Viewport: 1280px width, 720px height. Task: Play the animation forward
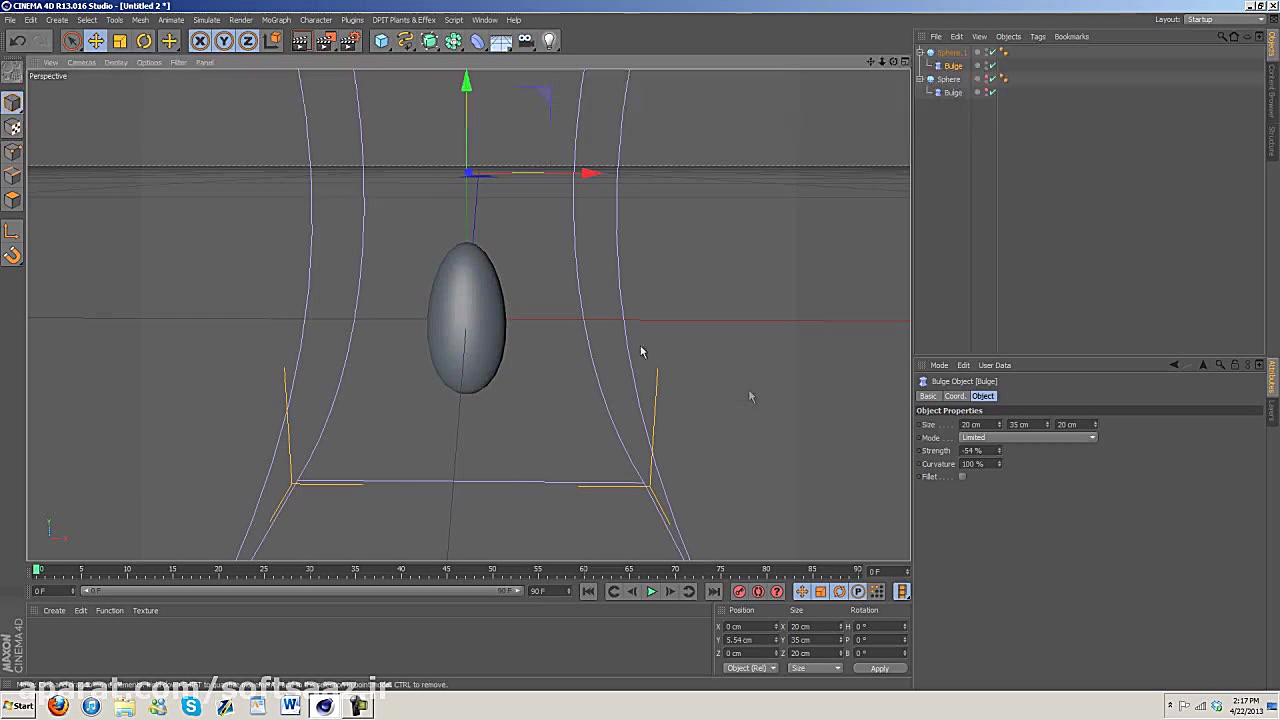tap(651, 592)
